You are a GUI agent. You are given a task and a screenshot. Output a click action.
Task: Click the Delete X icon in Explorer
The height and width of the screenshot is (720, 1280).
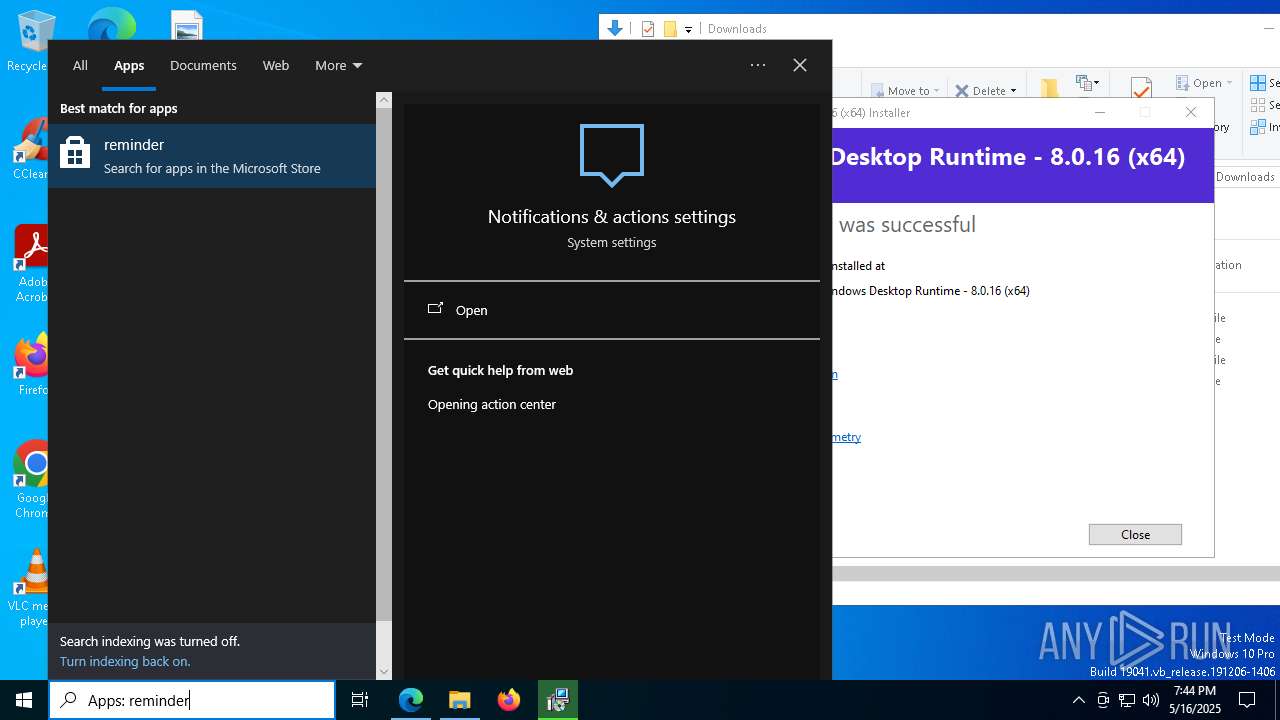click(962, 91)
